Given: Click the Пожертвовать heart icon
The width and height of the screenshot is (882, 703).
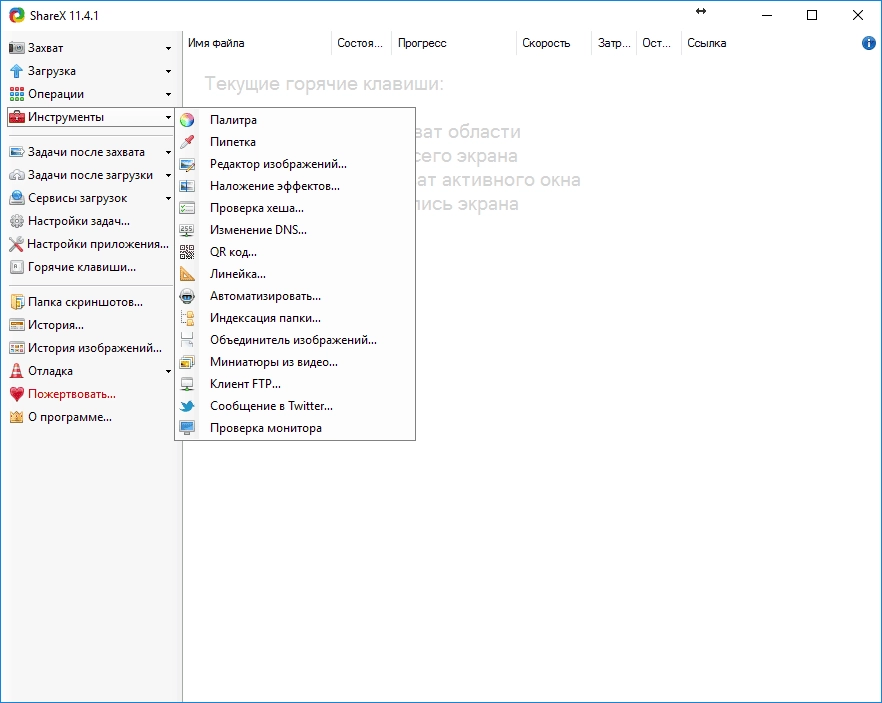Looking at the screenshot, I should click(x=17, y=394).
